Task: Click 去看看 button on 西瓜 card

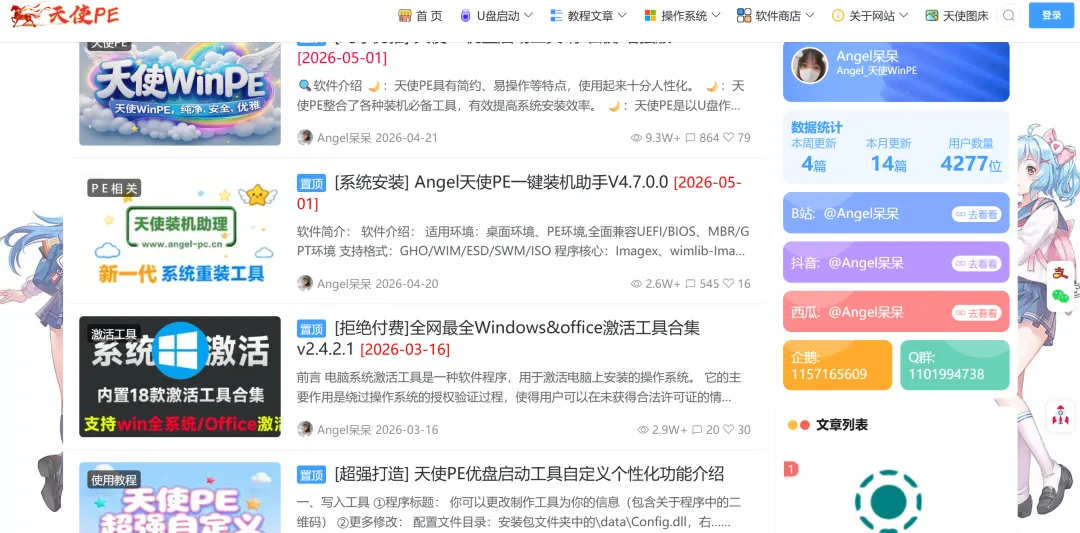Action: point(977,313)
